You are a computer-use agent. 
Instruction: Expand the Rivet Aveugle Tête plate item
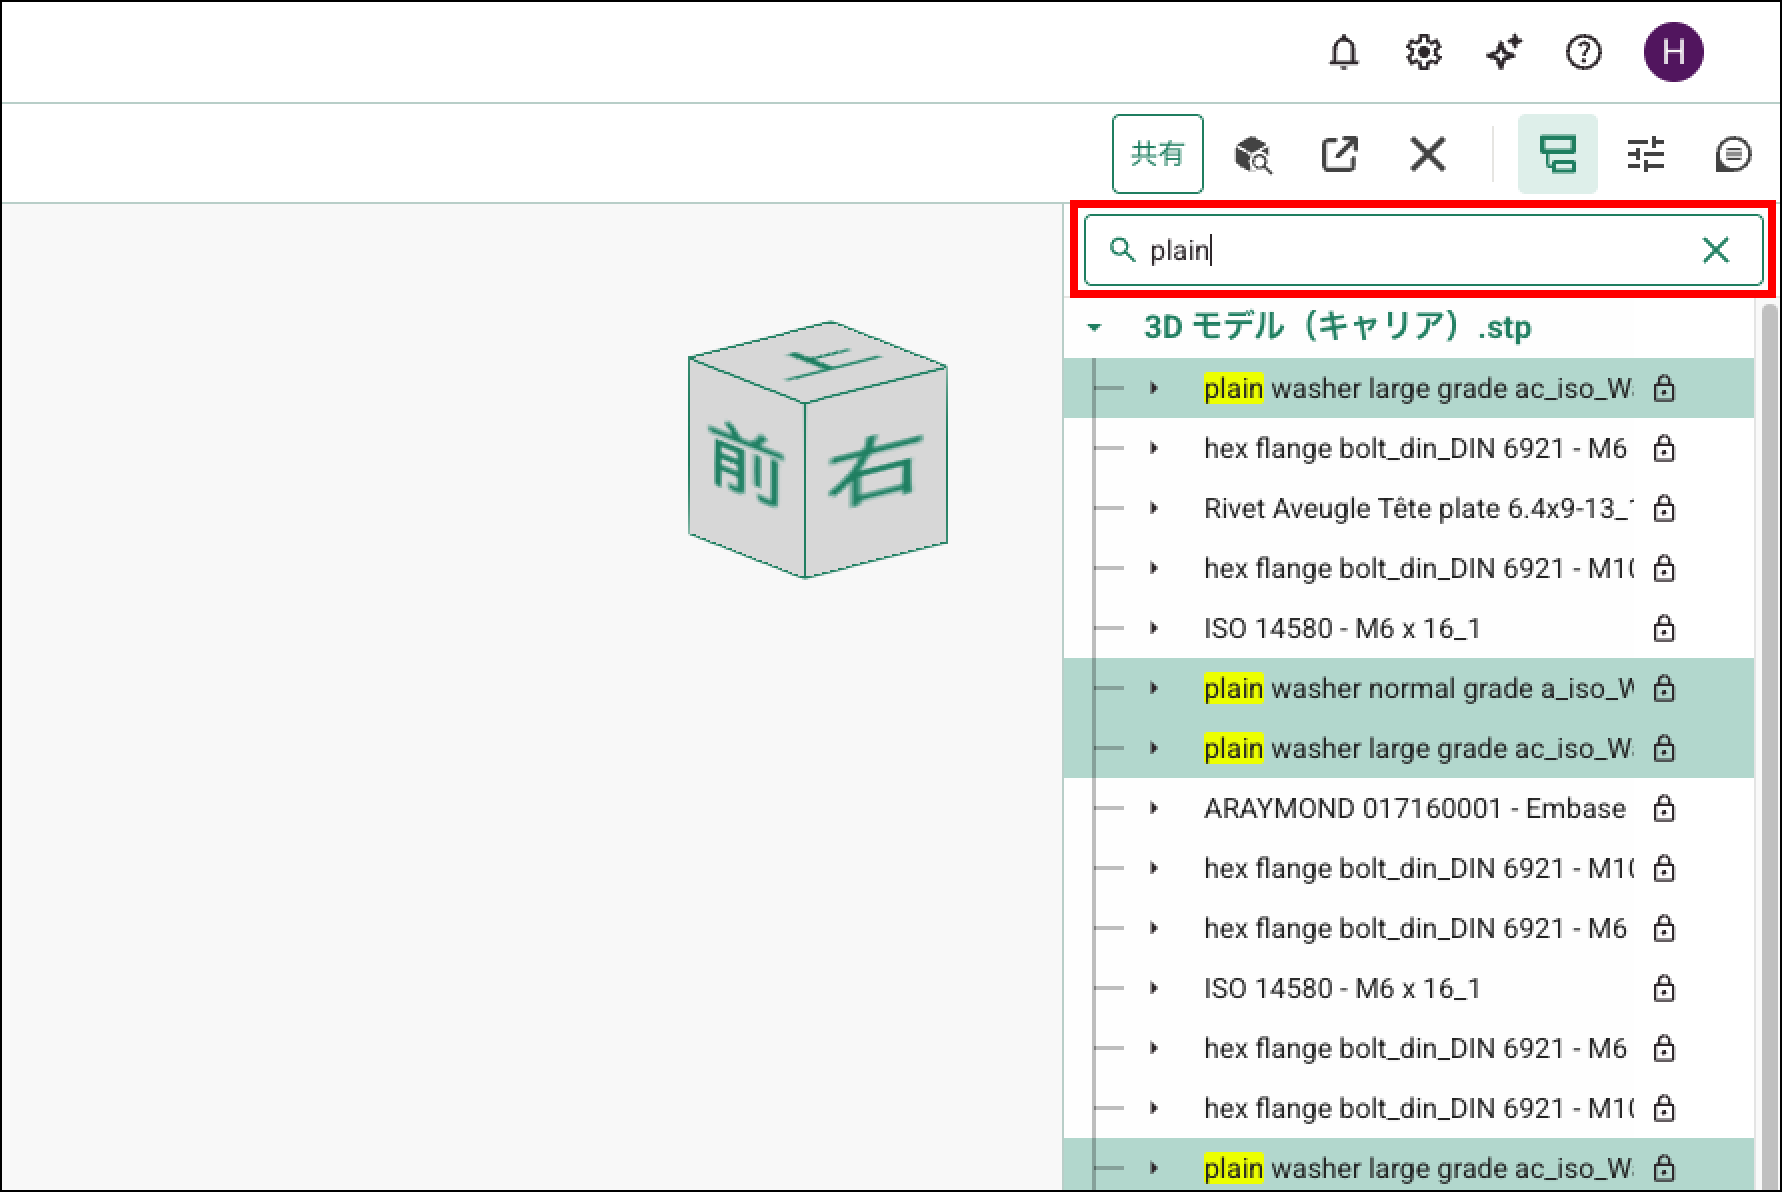pos(1154,508)
